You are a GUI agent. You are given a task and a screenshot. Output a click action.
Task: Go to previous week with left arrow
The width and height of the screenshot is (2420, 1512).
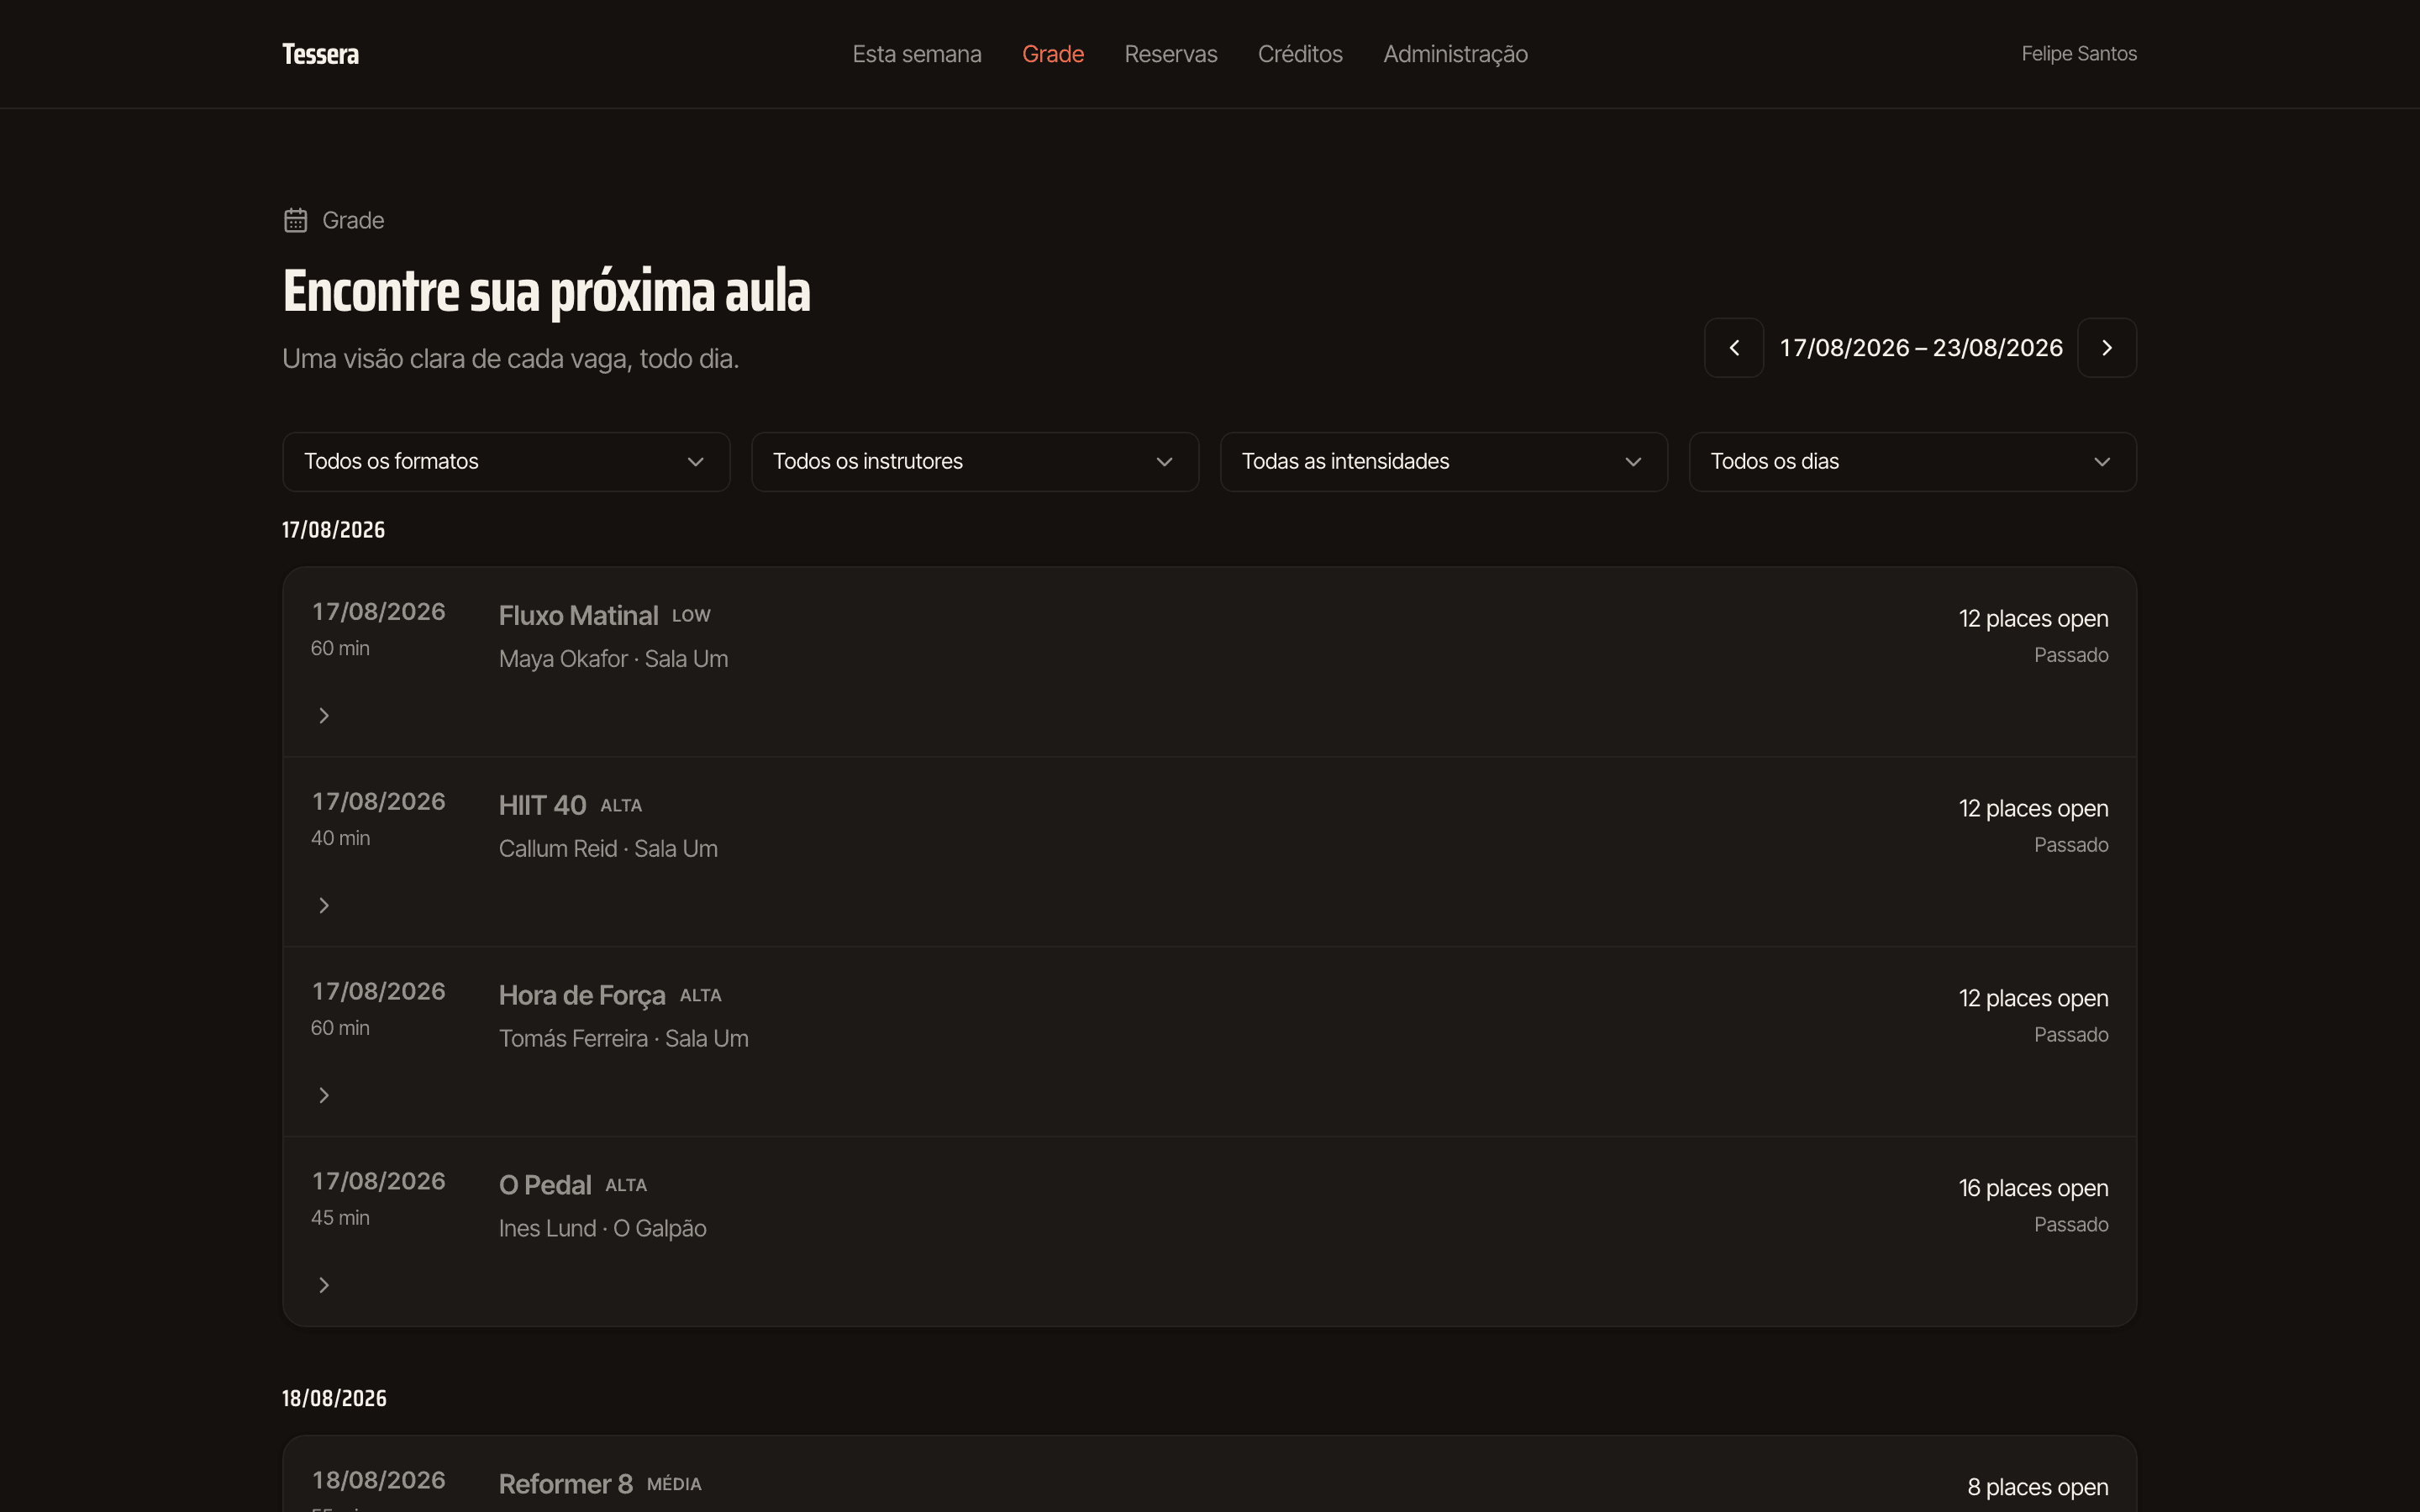(x=1733, y=348)
